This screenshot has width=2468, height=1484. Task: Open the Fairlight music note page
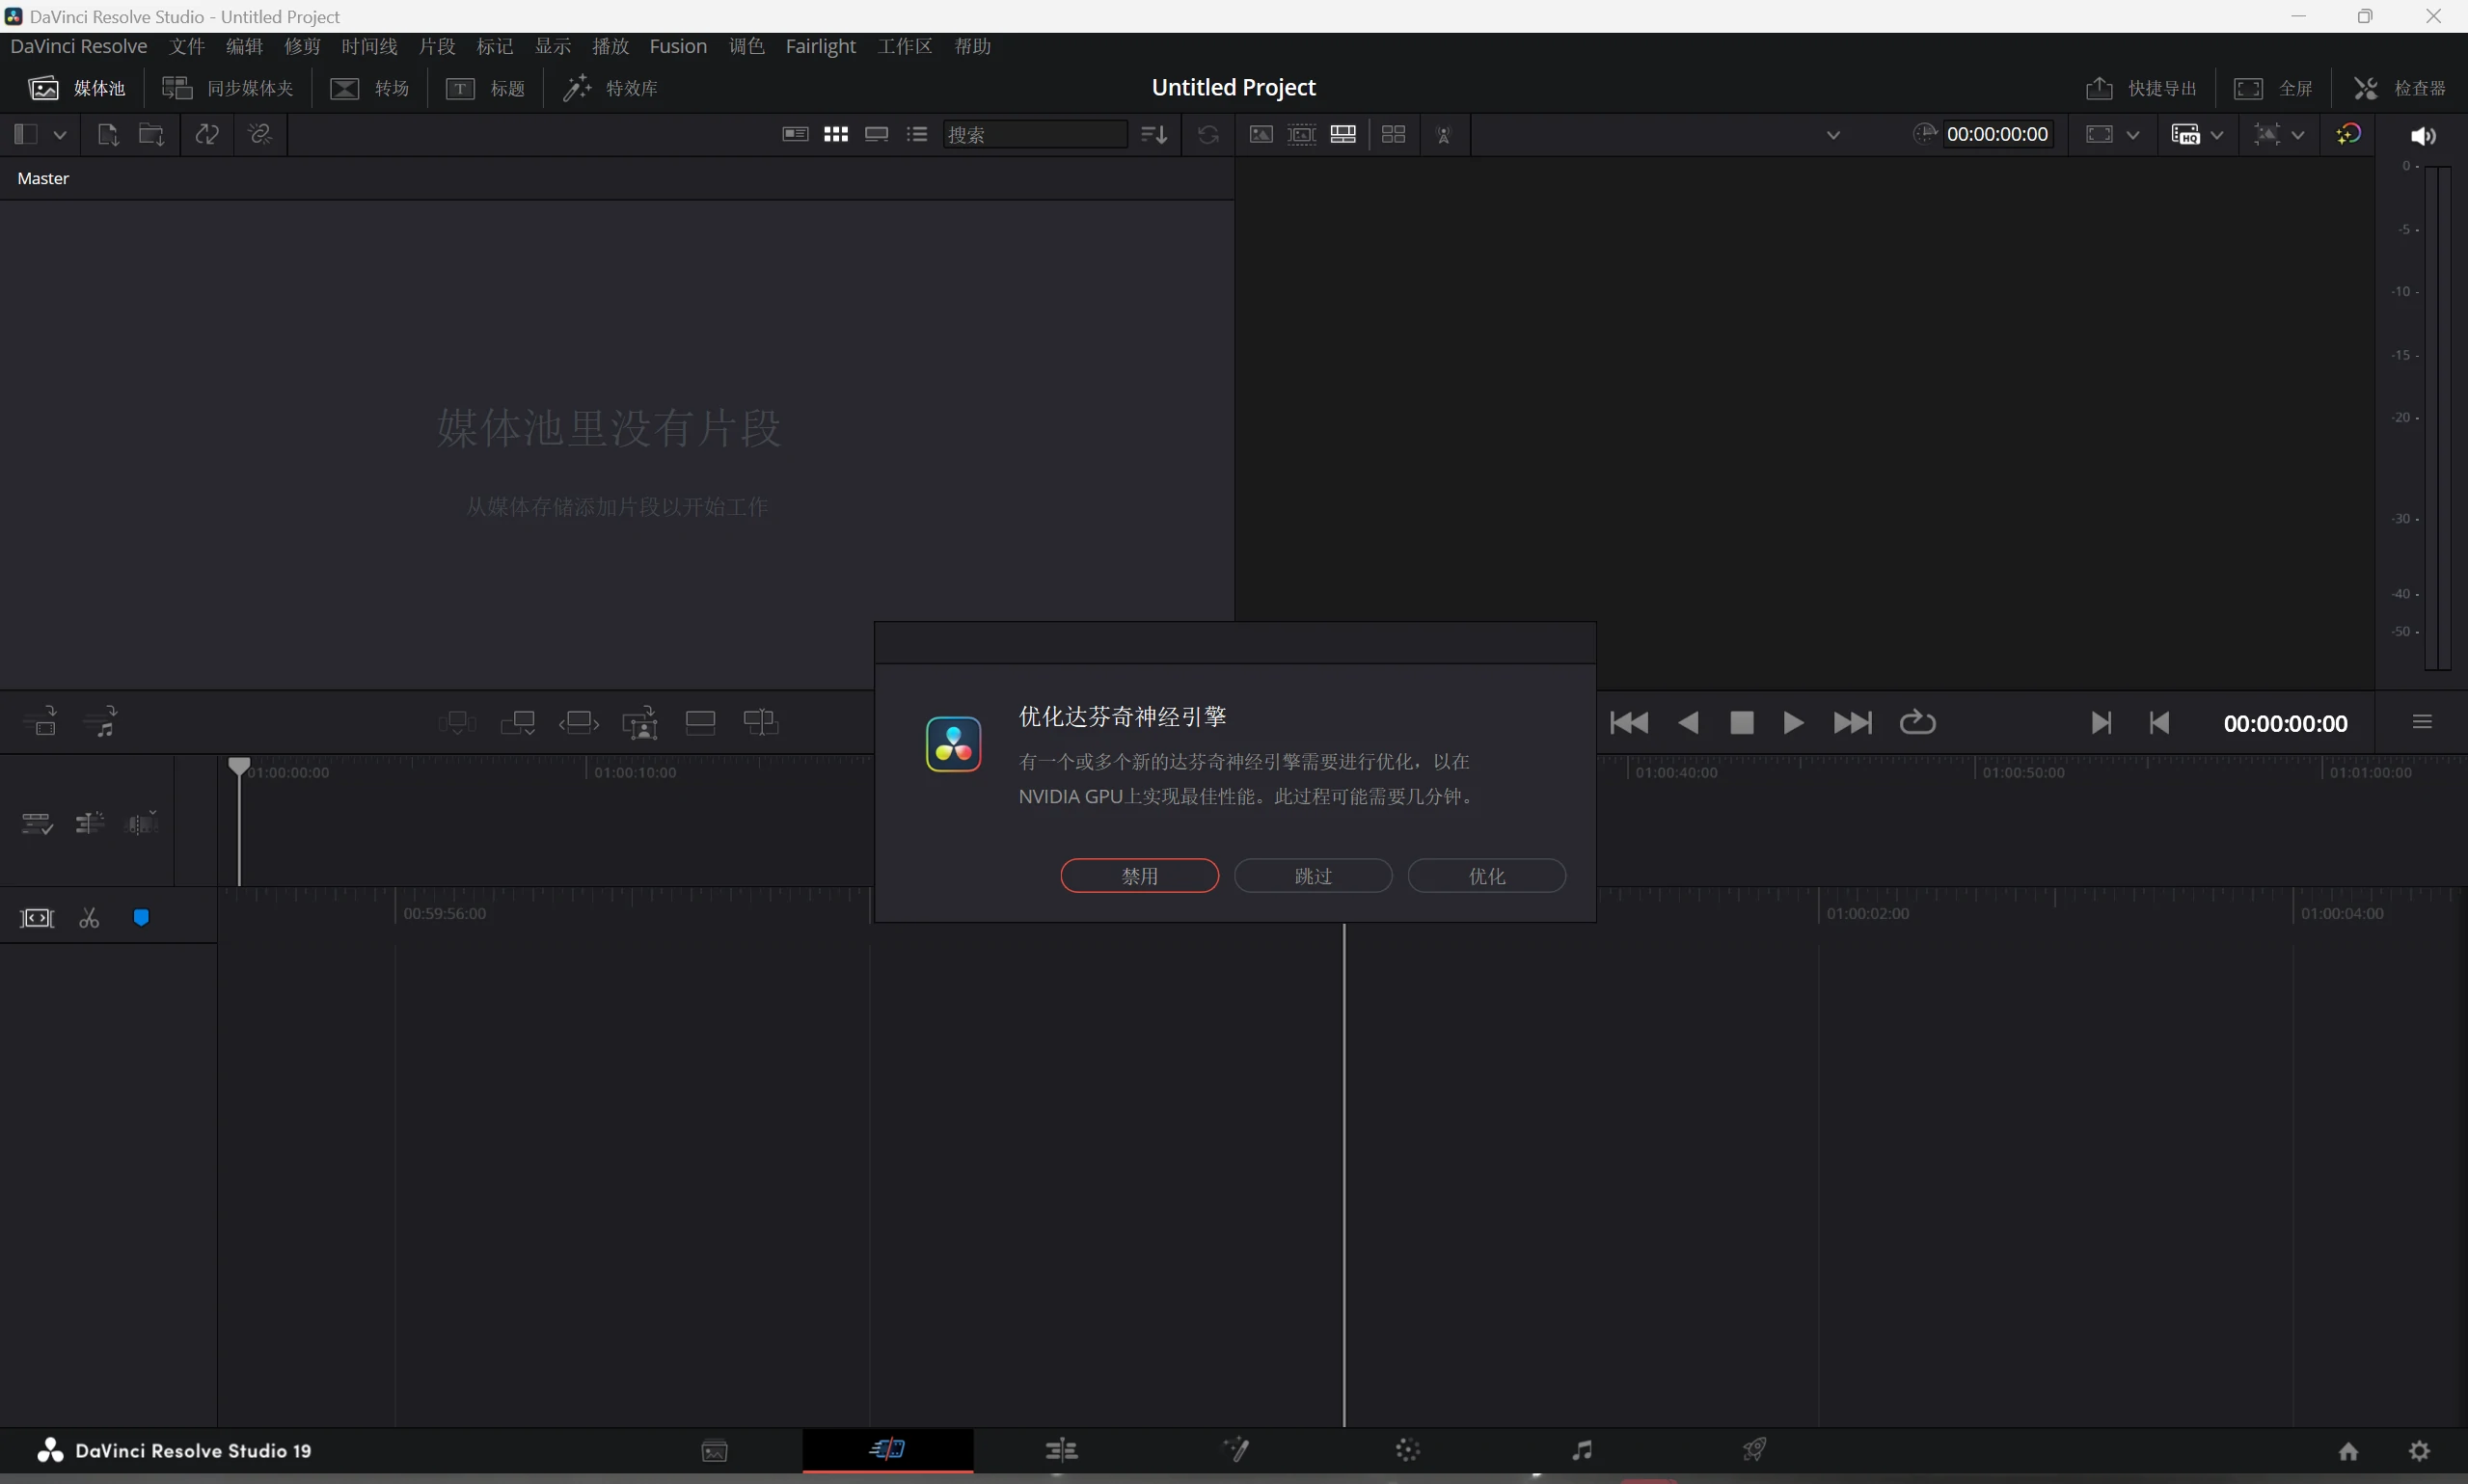[x=1582, y=1450]
